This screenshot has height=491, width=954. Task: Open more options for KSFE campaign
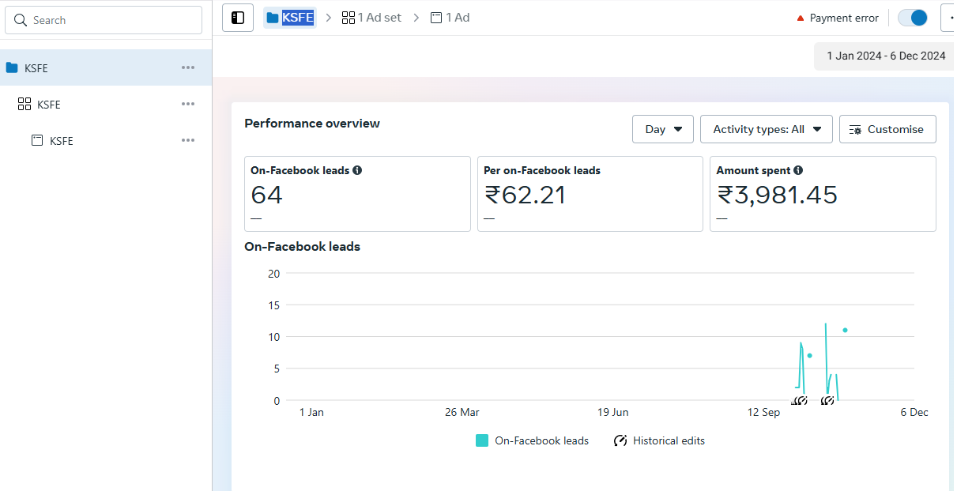click(x=188, y=68)
